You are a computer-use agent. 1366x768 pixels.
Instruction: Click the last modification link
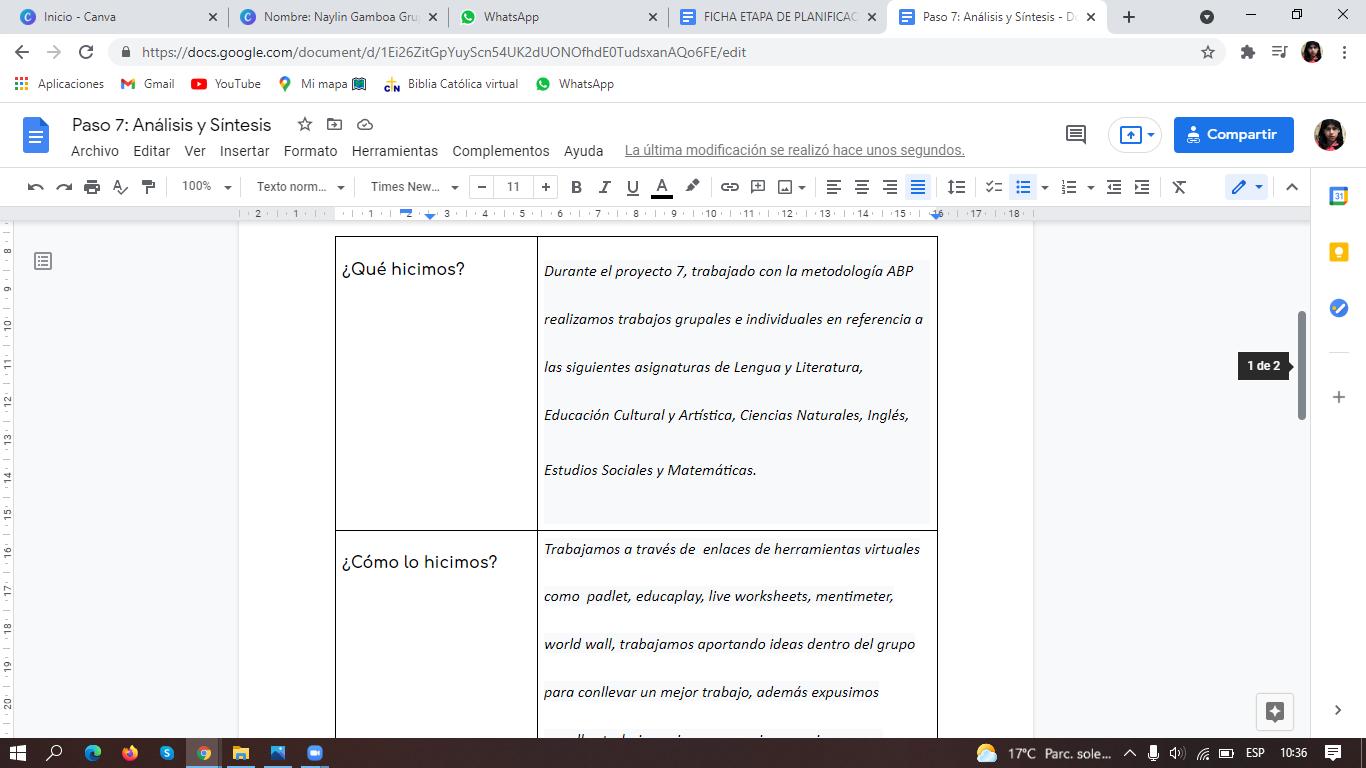(795, 151)
